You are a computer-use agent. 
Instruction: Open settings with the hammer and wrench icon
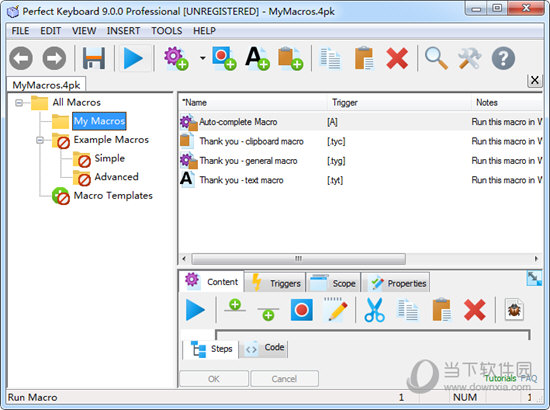pos(469,59)
